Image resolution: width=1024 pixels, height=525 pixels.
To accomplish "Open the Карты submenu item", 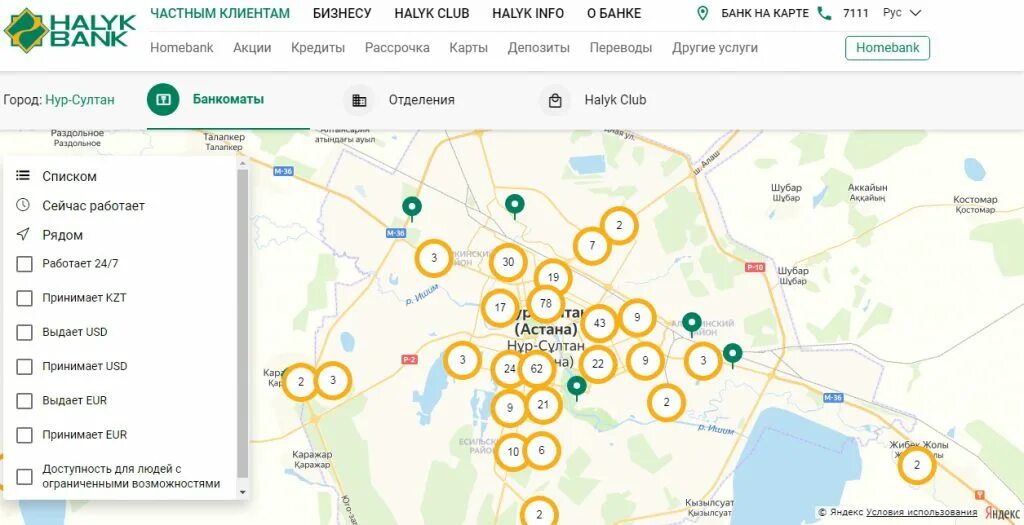I will pos(468,48).
